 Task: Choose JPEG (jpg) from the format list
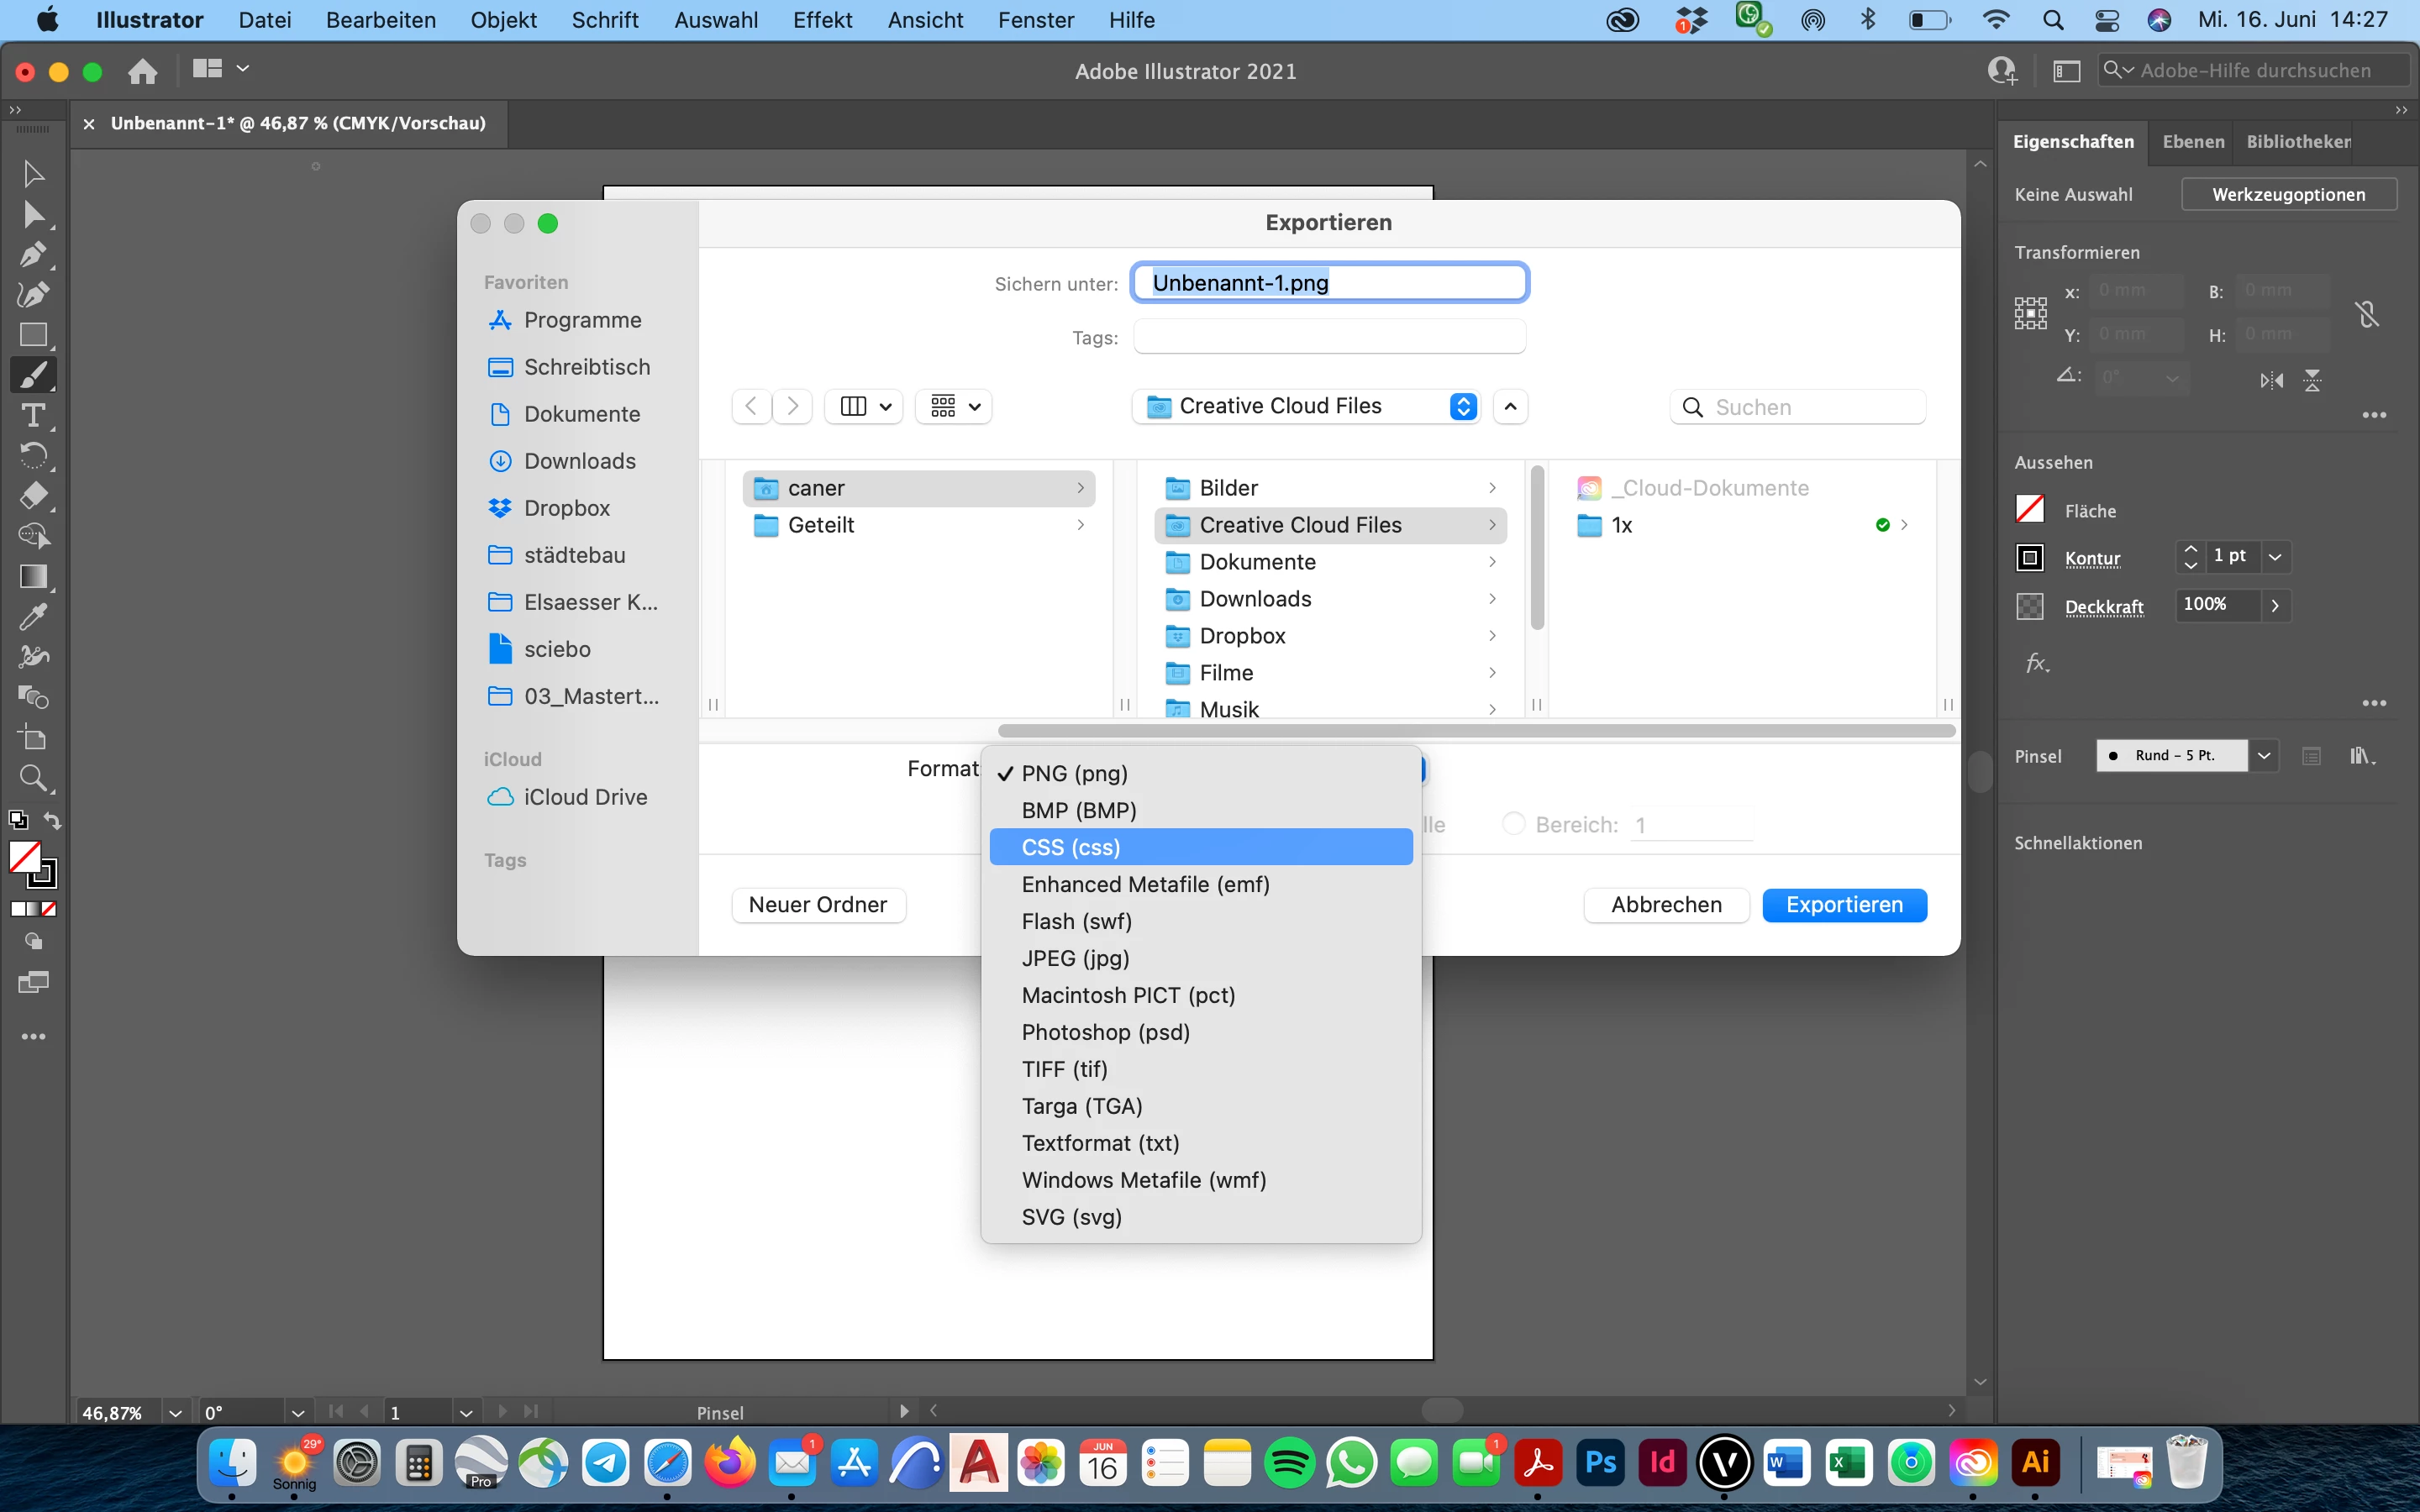[1075, 958]
